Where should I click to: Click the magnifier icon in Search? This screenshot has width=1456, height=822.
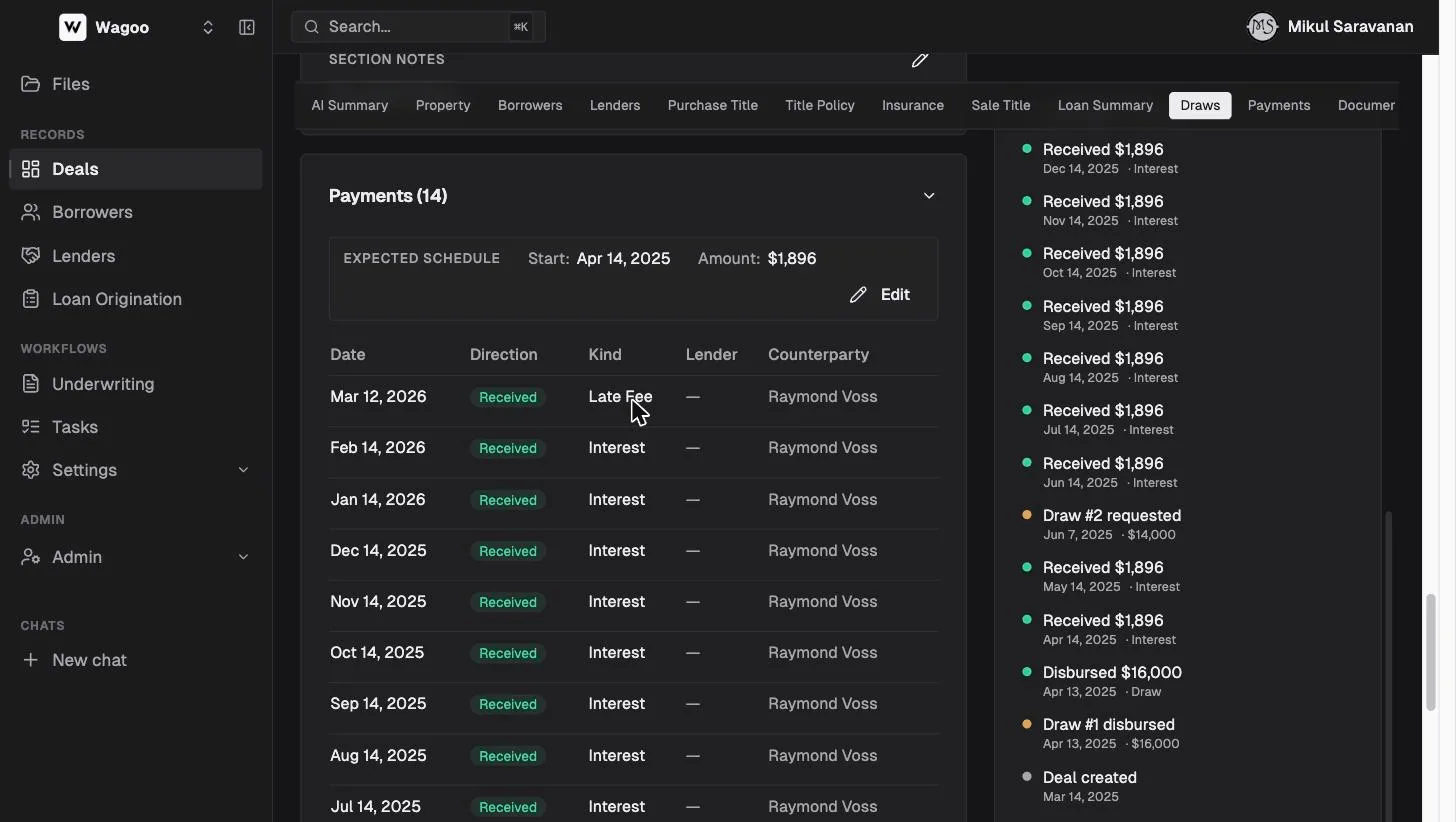[312, 27]
